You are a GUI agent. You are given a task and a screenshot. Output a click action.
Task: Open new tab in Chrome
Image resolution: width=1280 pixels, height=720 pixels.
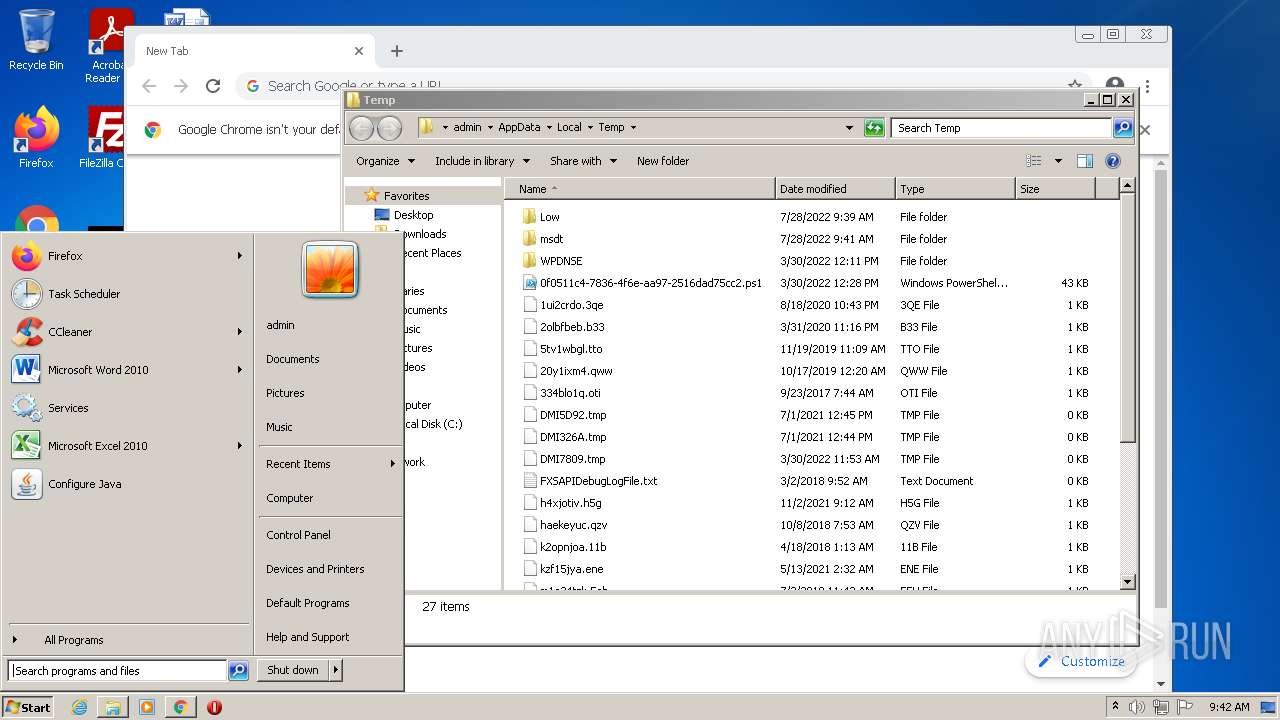[x=397, y=51]
